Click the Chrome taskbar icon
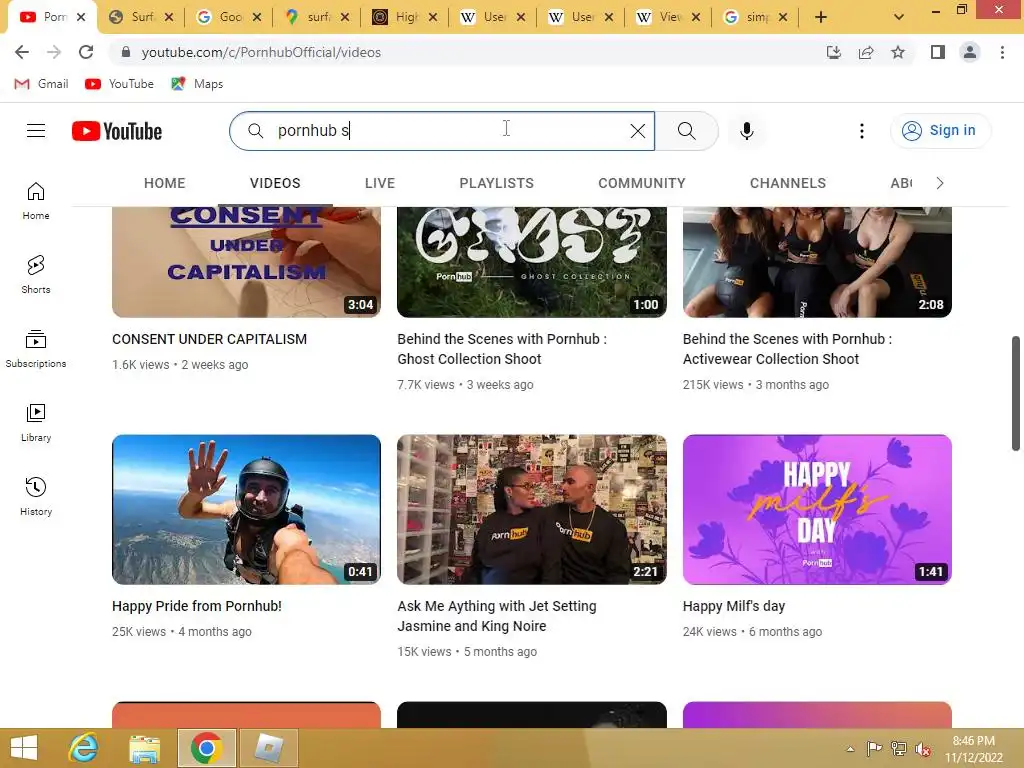The height and width of the screenshot is (768, 1024). click(206, 748)
